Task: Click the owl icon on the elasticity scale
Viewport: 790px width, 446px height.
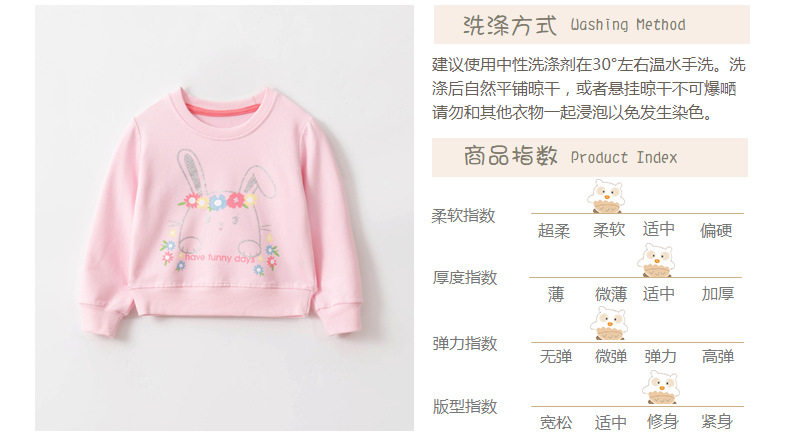Action: click(x=609, y=324)
